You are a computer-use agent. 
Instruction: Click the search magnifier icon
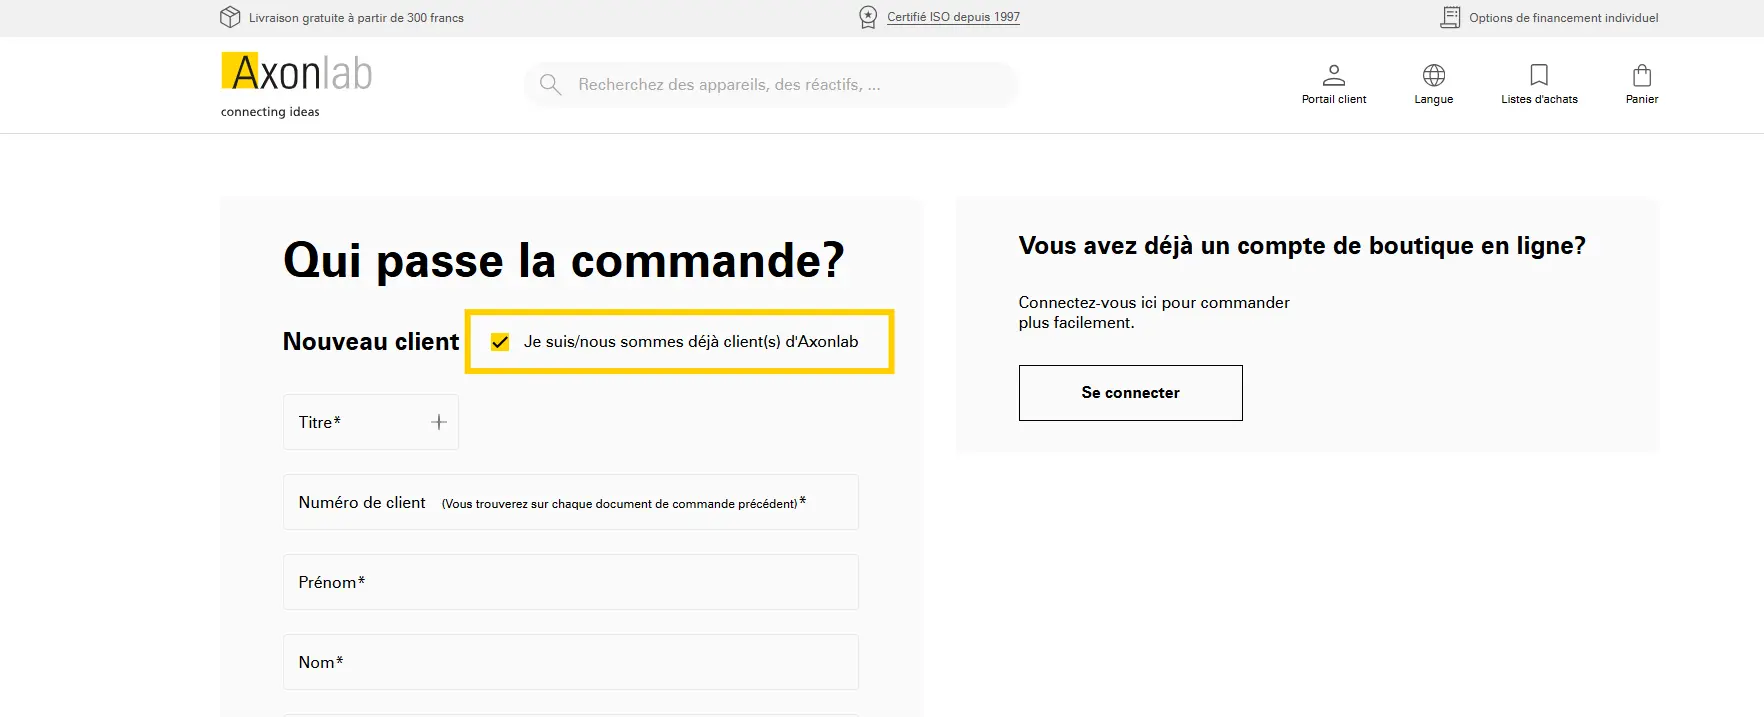[550, 84]
